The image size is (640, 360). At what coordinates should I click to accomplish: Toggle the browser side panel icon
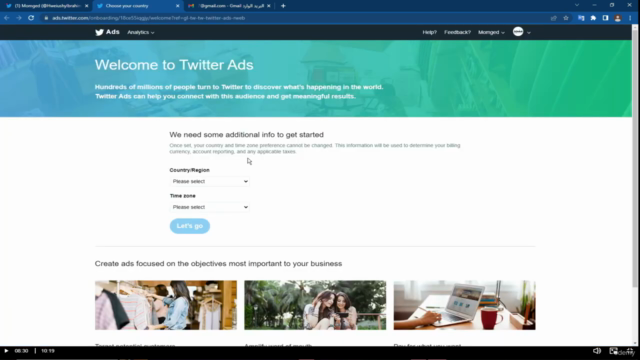[x=605, y=18]
